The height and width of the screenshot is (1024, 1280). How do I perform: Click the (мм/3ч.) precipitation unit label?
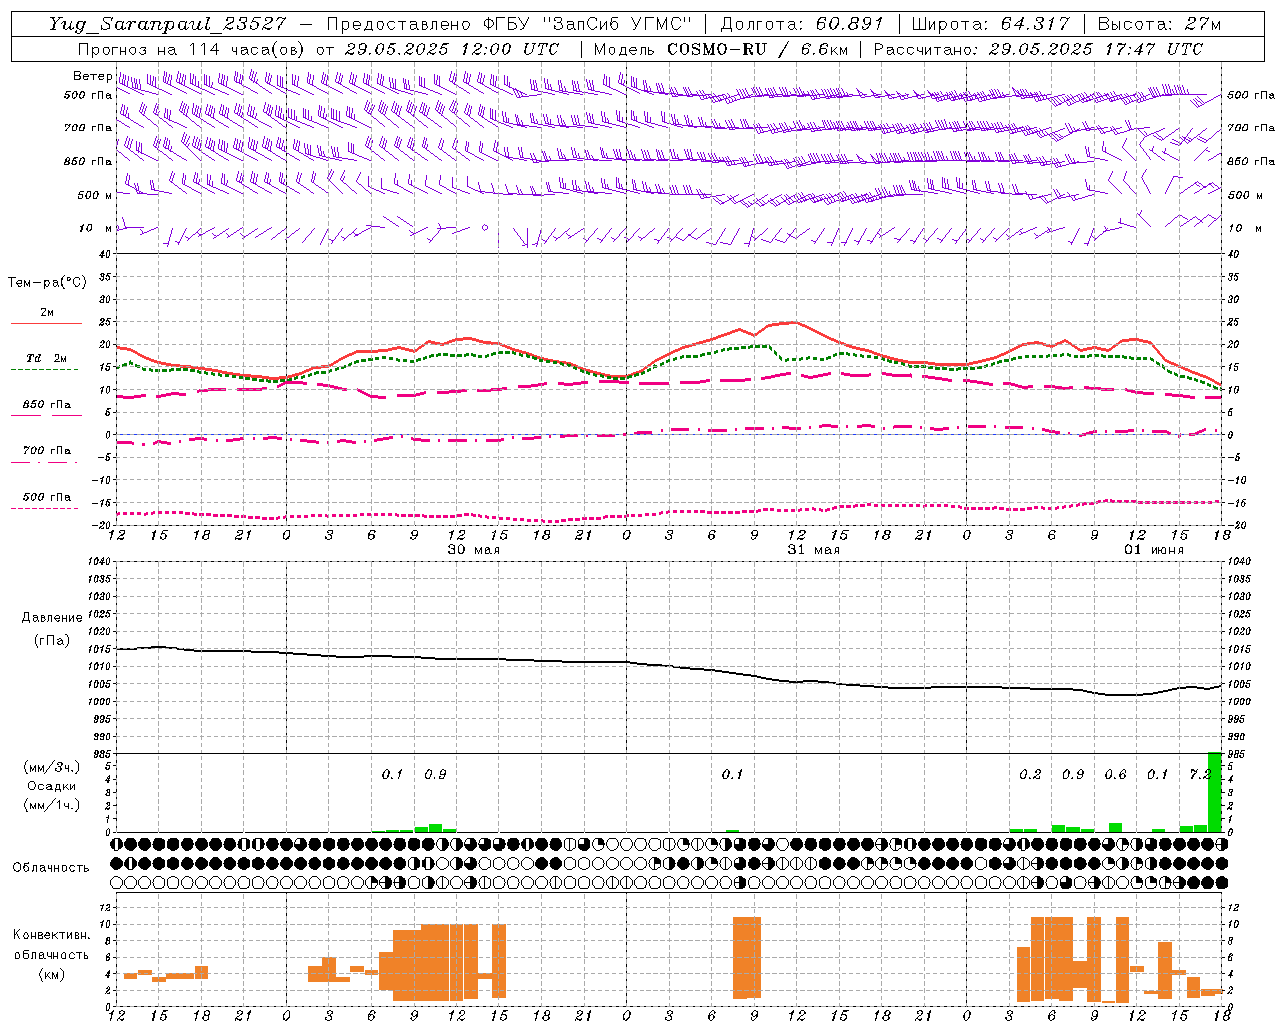pyautogui.click(x=51, y=767)
